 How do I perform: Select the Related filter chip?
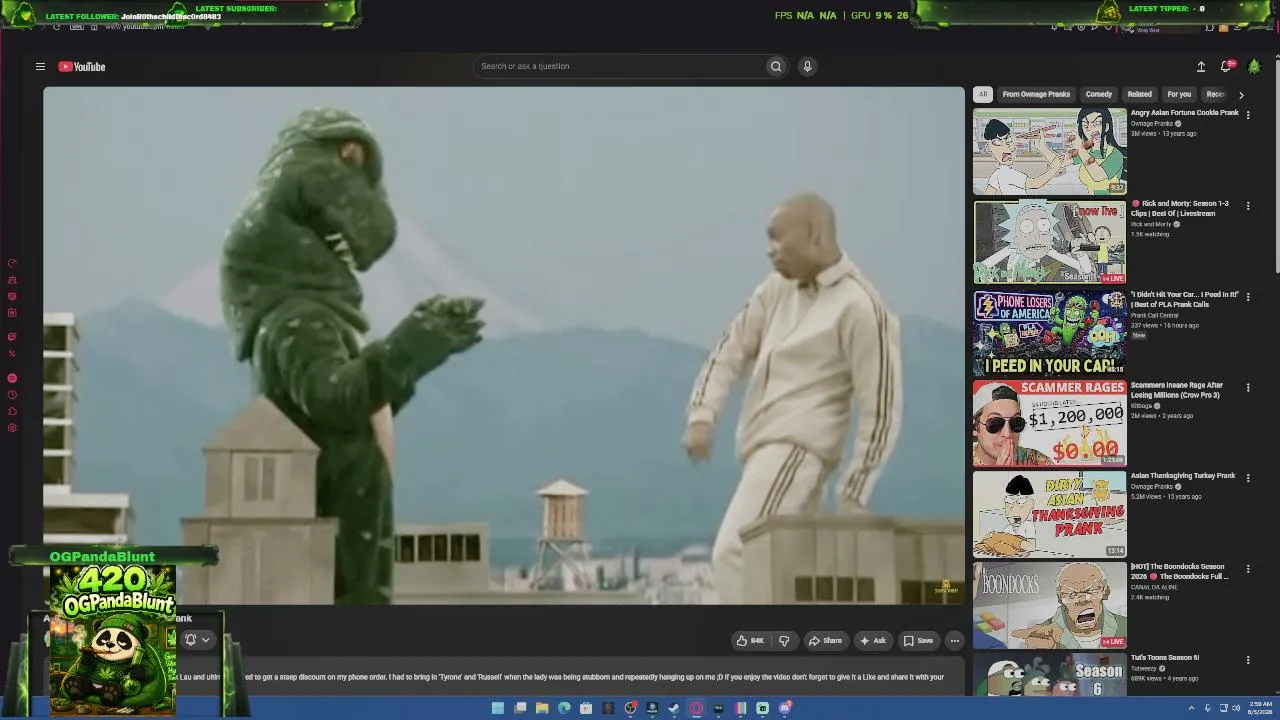(1140, 94)
